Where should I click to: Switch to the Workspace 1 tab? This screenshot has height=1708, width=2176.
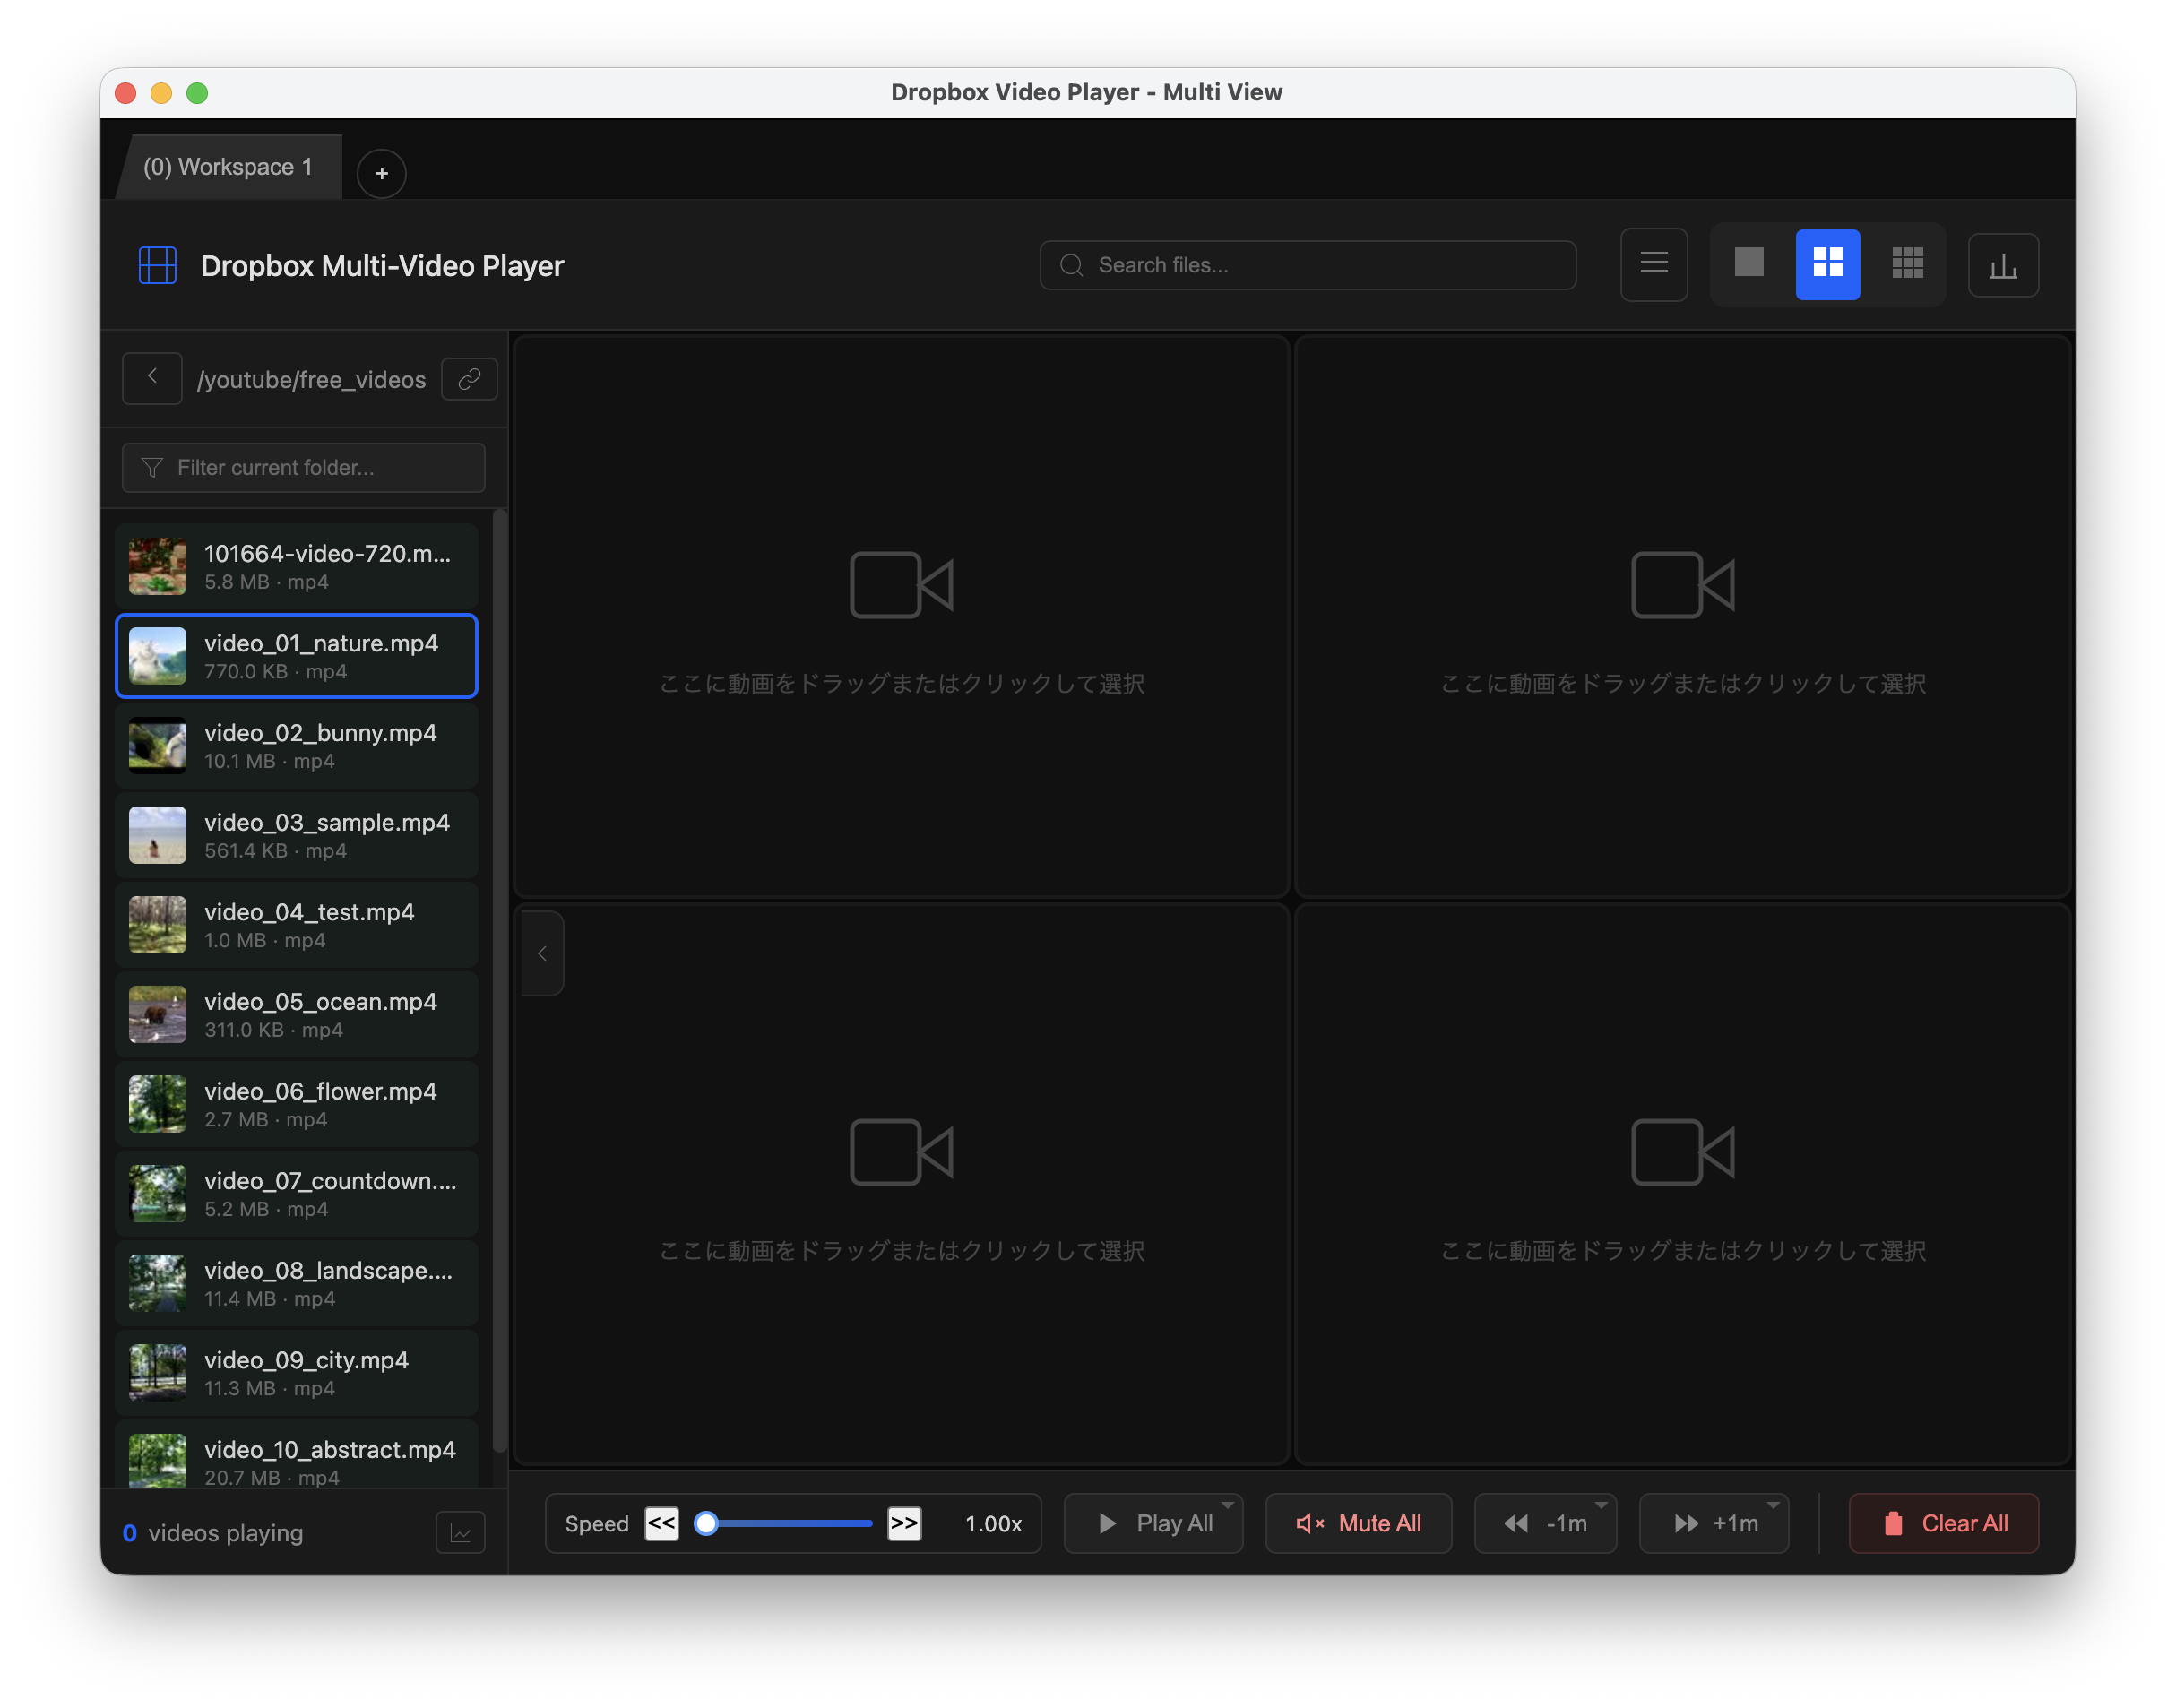pyautogui.click(x=228, y=167)
